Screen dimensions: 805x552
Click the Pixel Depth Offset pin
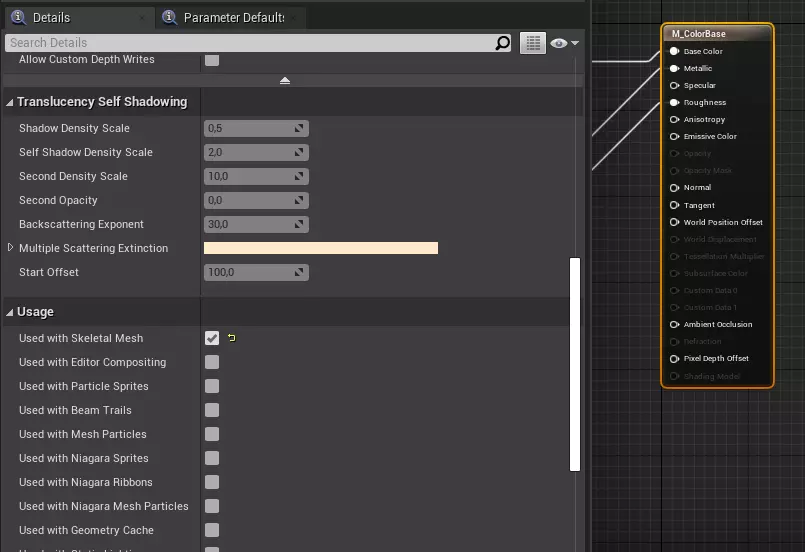click(675, 358)
